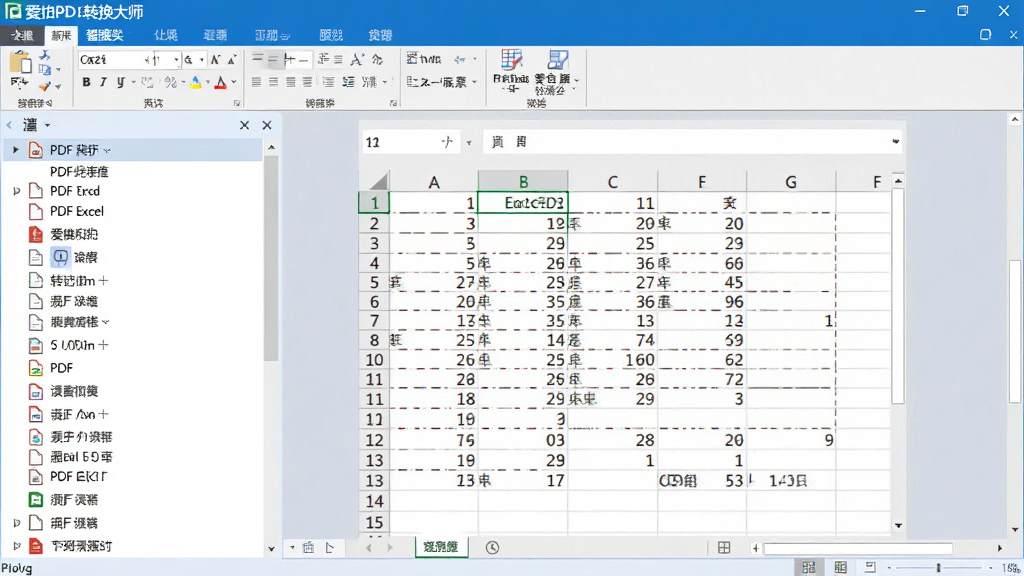Open the sixth ribbon tab
The height and width of the screenshot is (576, 1024).
click(272, 35)
